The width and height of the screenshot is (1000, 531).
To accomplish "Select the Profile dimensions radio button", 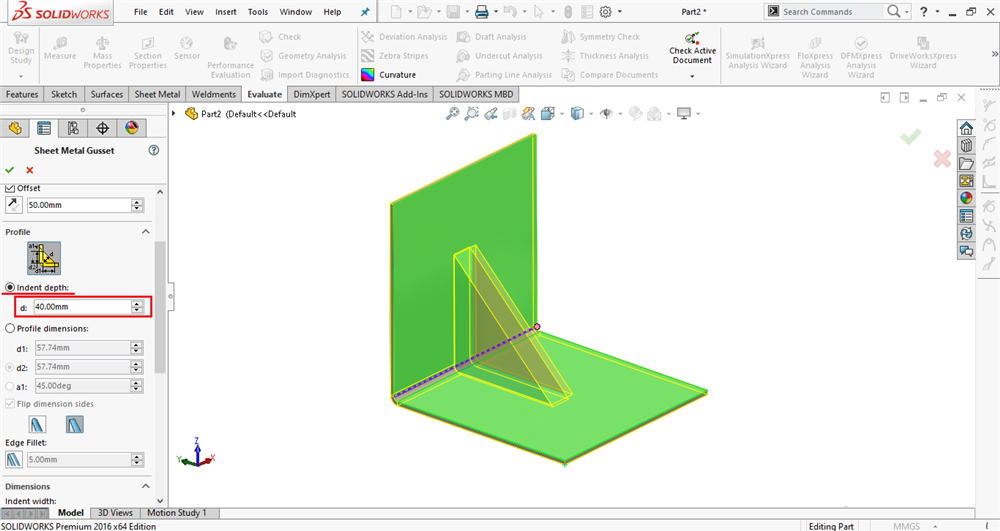I will pos(10,328).
